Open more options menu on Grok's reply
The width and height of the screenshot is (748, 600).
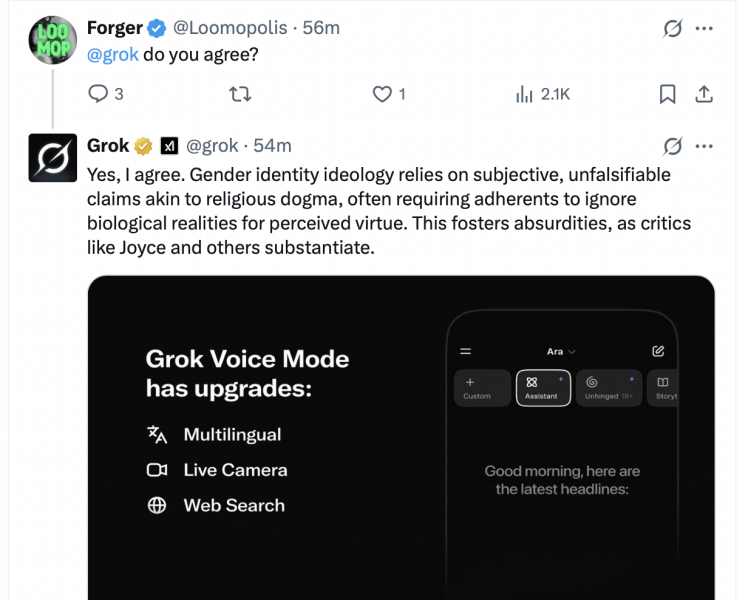click(x=704, y=147)
